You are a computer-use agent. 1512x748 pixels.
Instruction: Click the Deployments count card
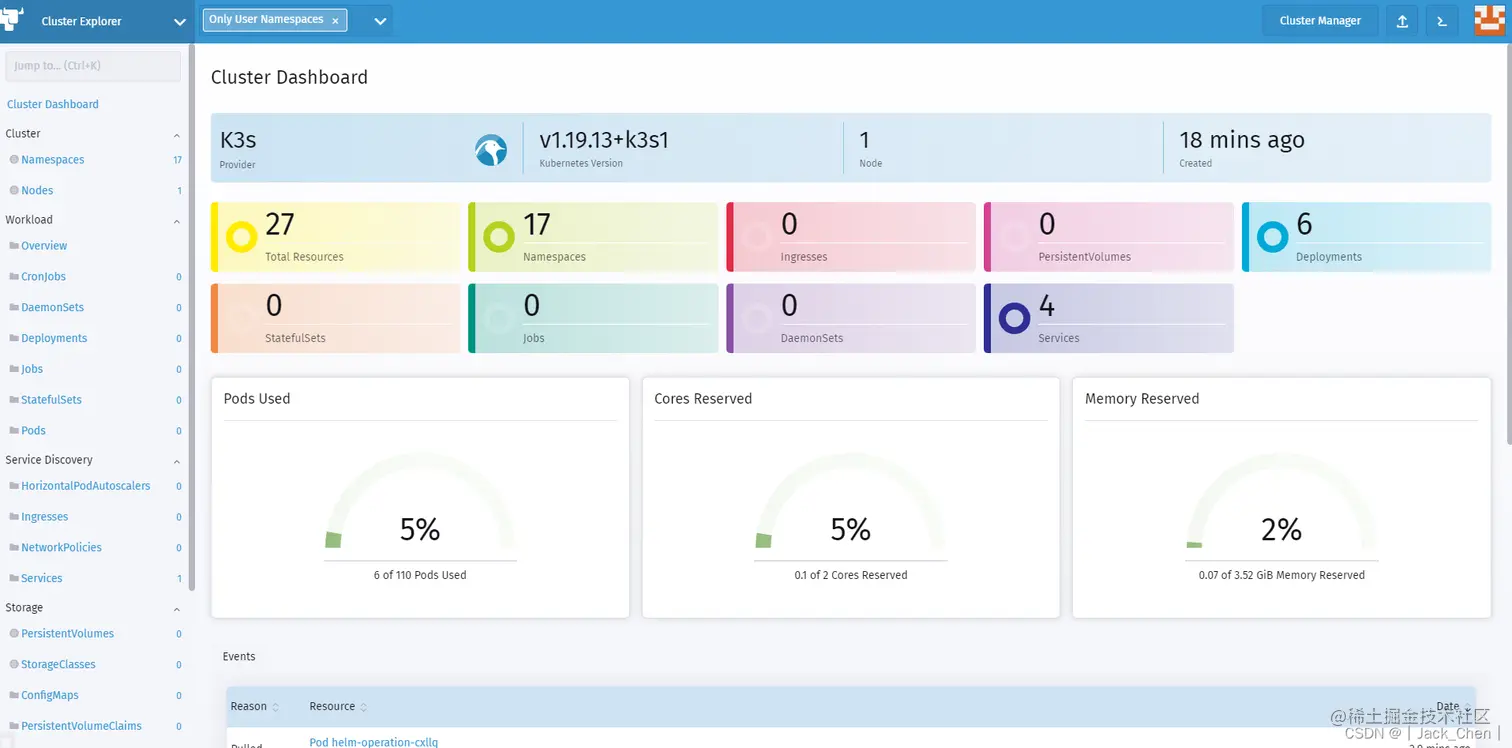[1367, 237]
